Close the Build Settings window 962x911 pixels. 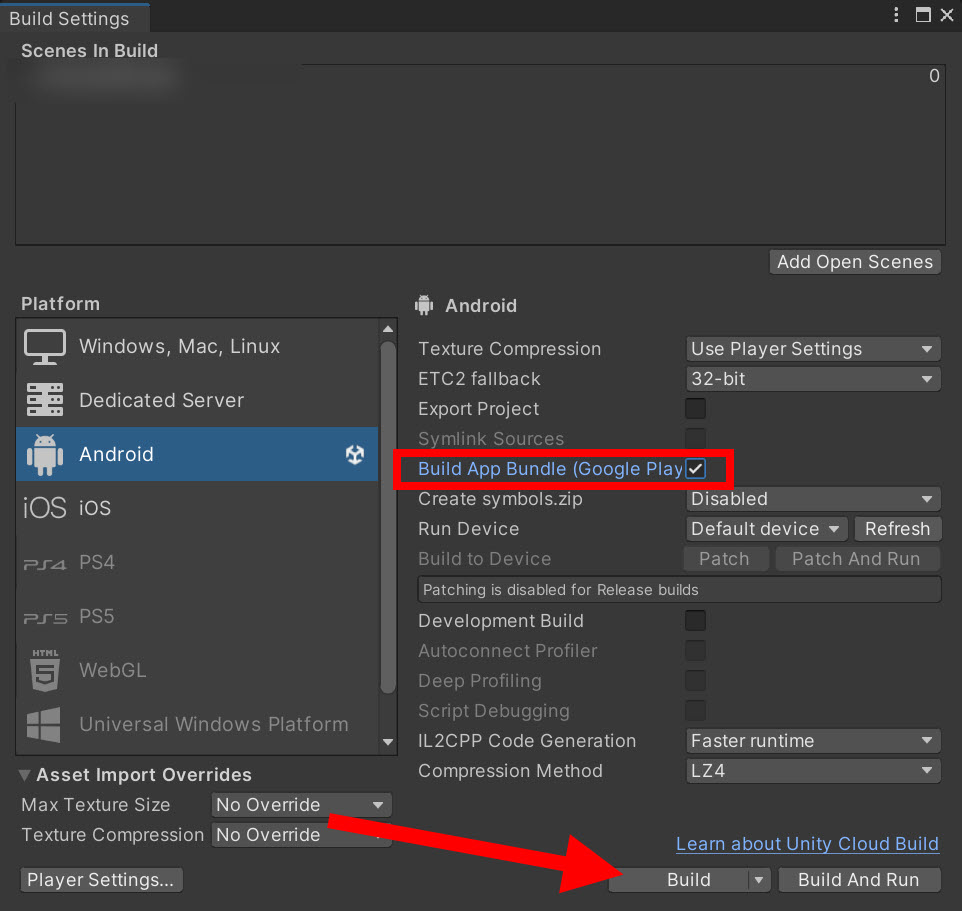pos(947,15)
